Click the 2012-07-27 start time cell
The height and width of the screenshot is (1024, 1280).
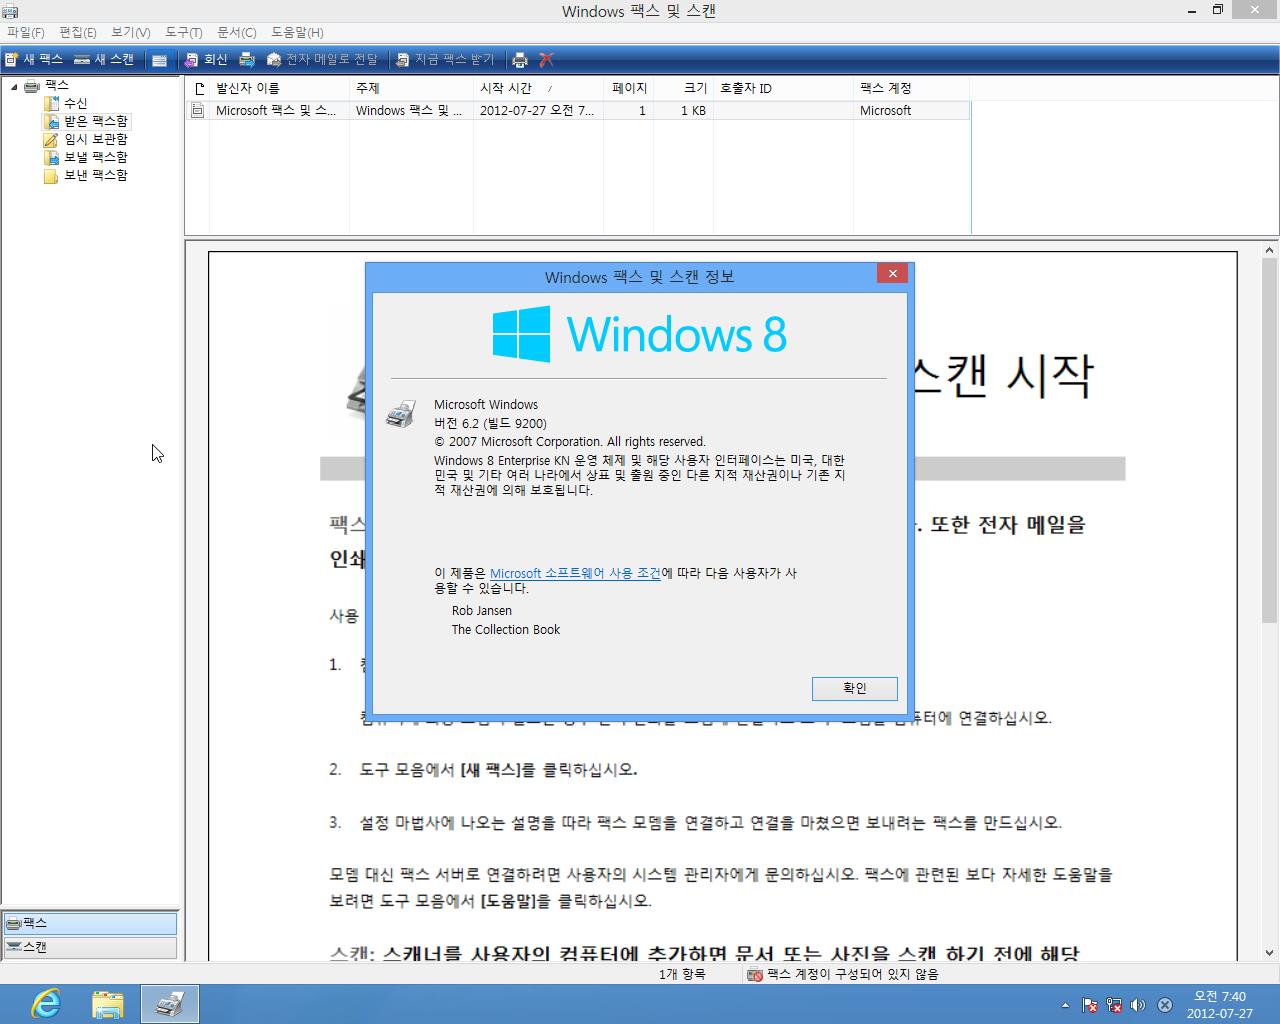coord(537,111)
